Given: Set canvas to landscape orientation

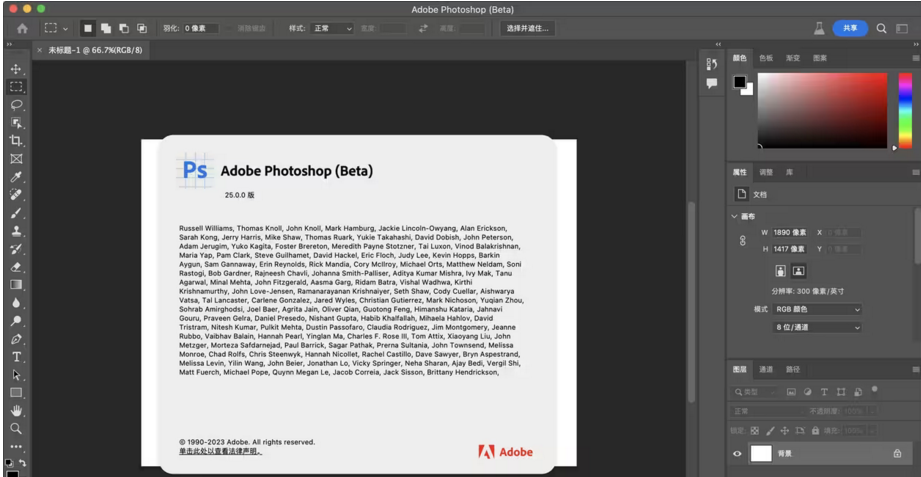Looking at the screenshot, I should (798, 271).
